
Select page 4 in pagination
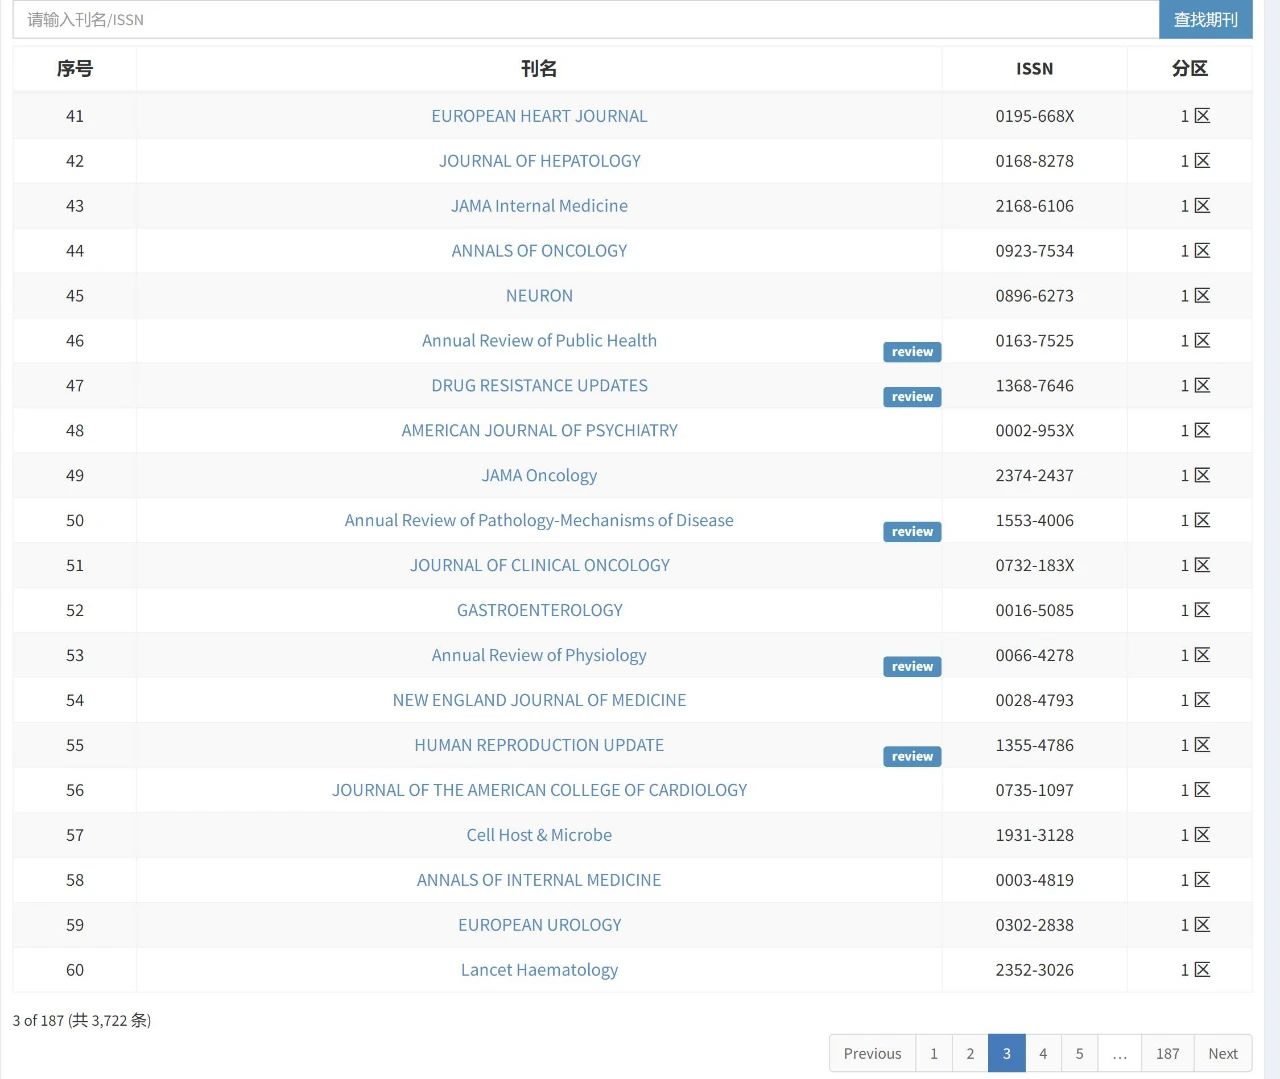coord(1043,1053)
